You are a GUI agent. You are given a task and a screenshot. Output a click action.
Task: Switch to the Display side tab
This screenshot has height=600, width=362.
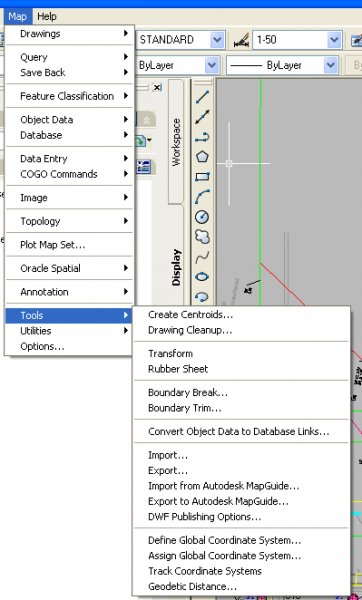(176, 267)
